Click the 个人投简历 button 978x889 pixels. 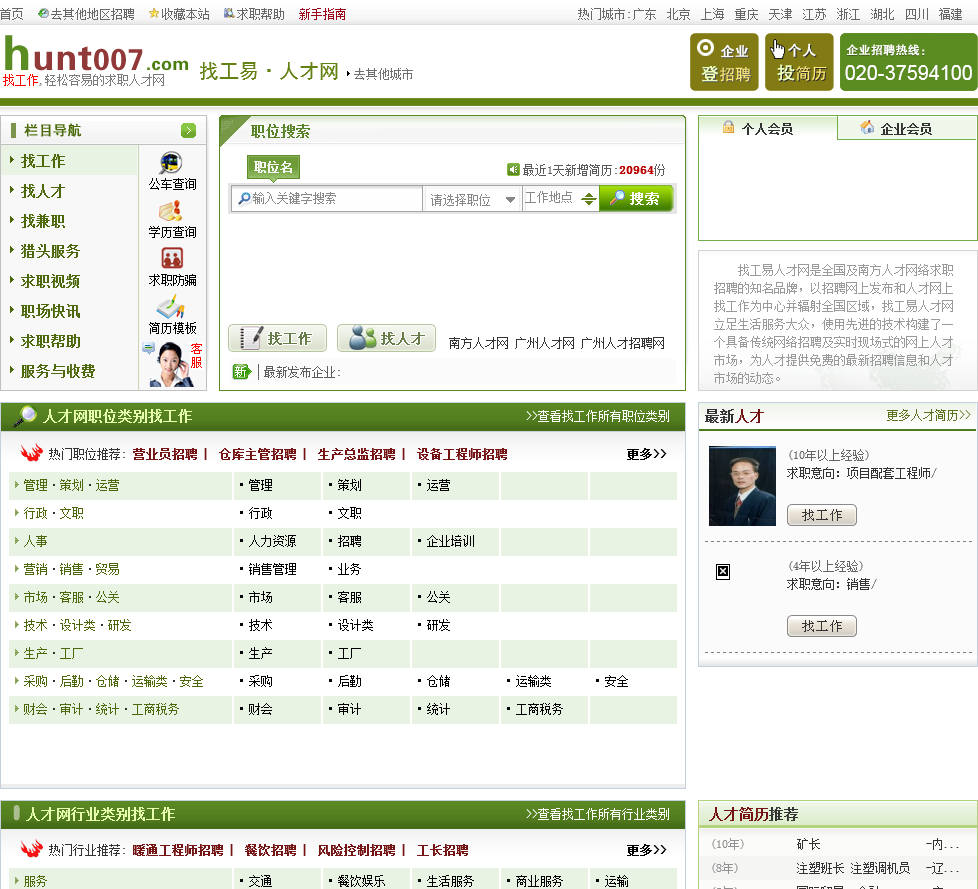tap(800, 62)
